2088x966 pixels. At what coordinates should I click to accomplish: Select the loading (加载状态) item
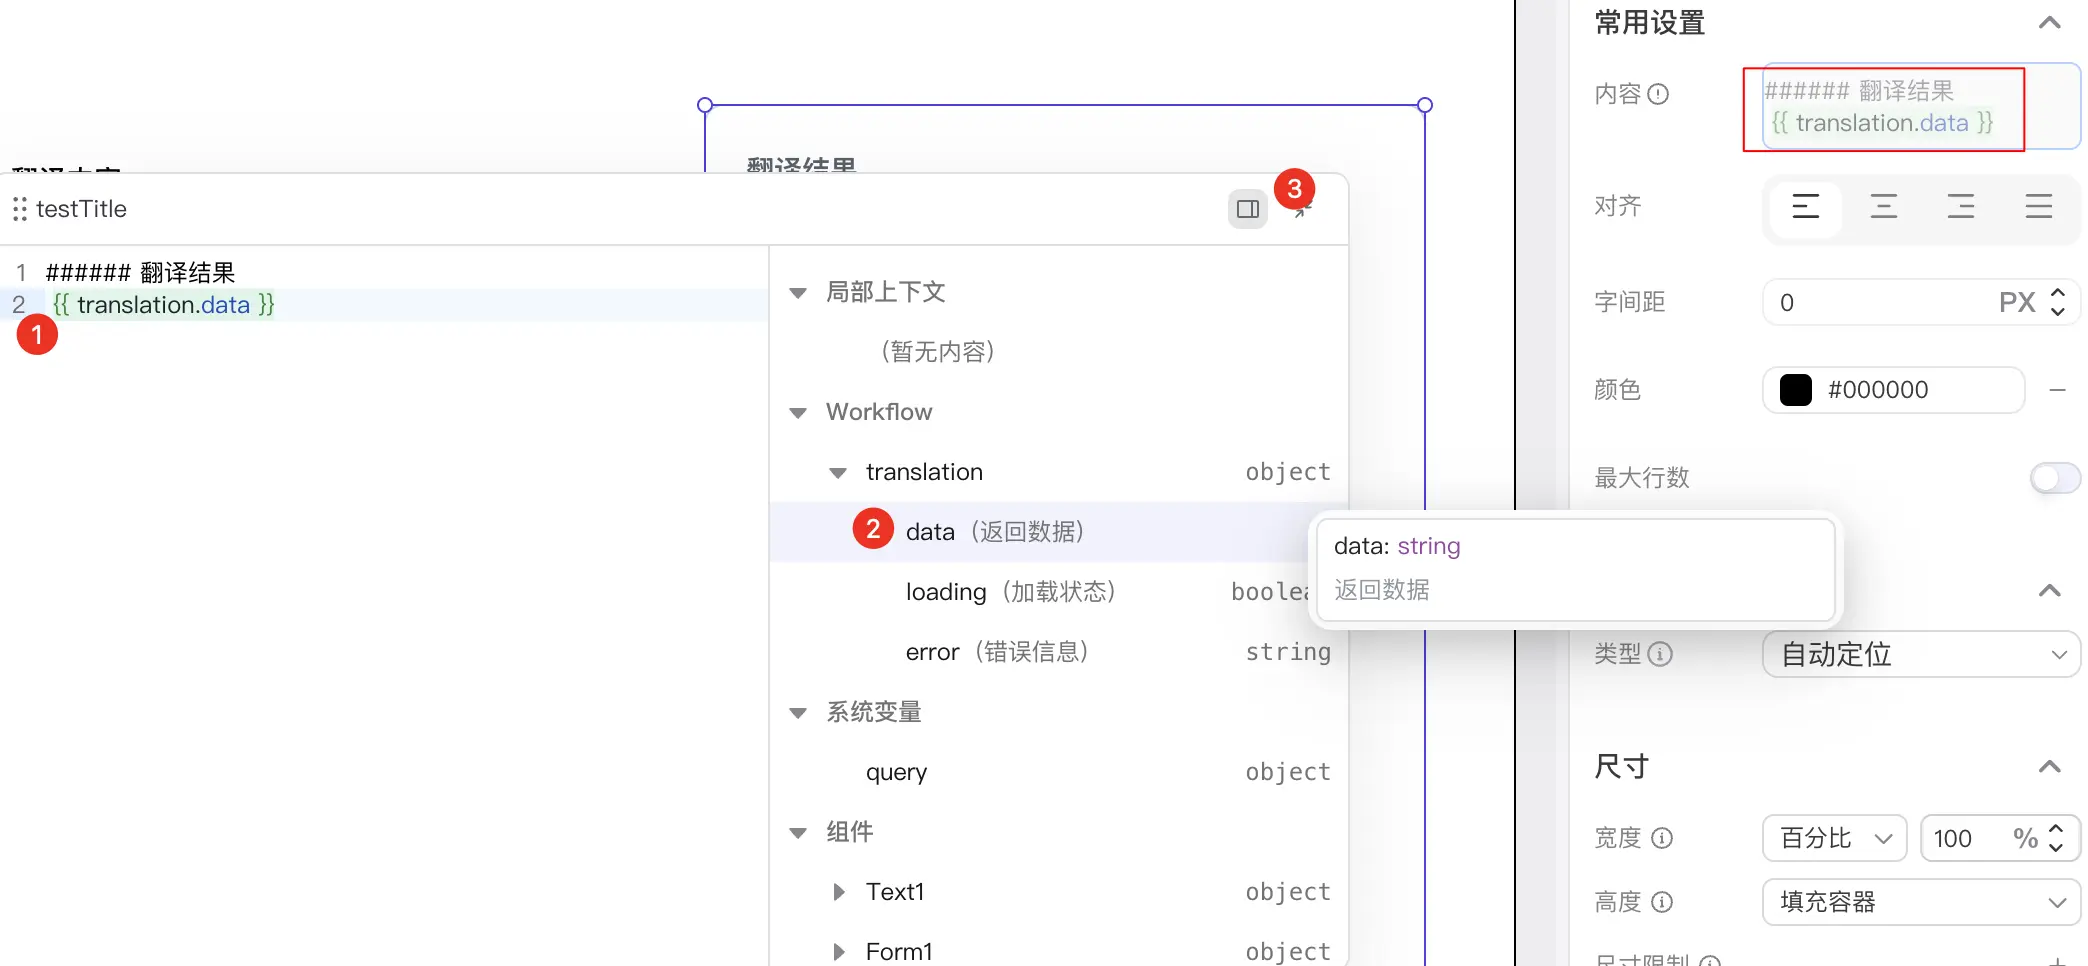1010,592
